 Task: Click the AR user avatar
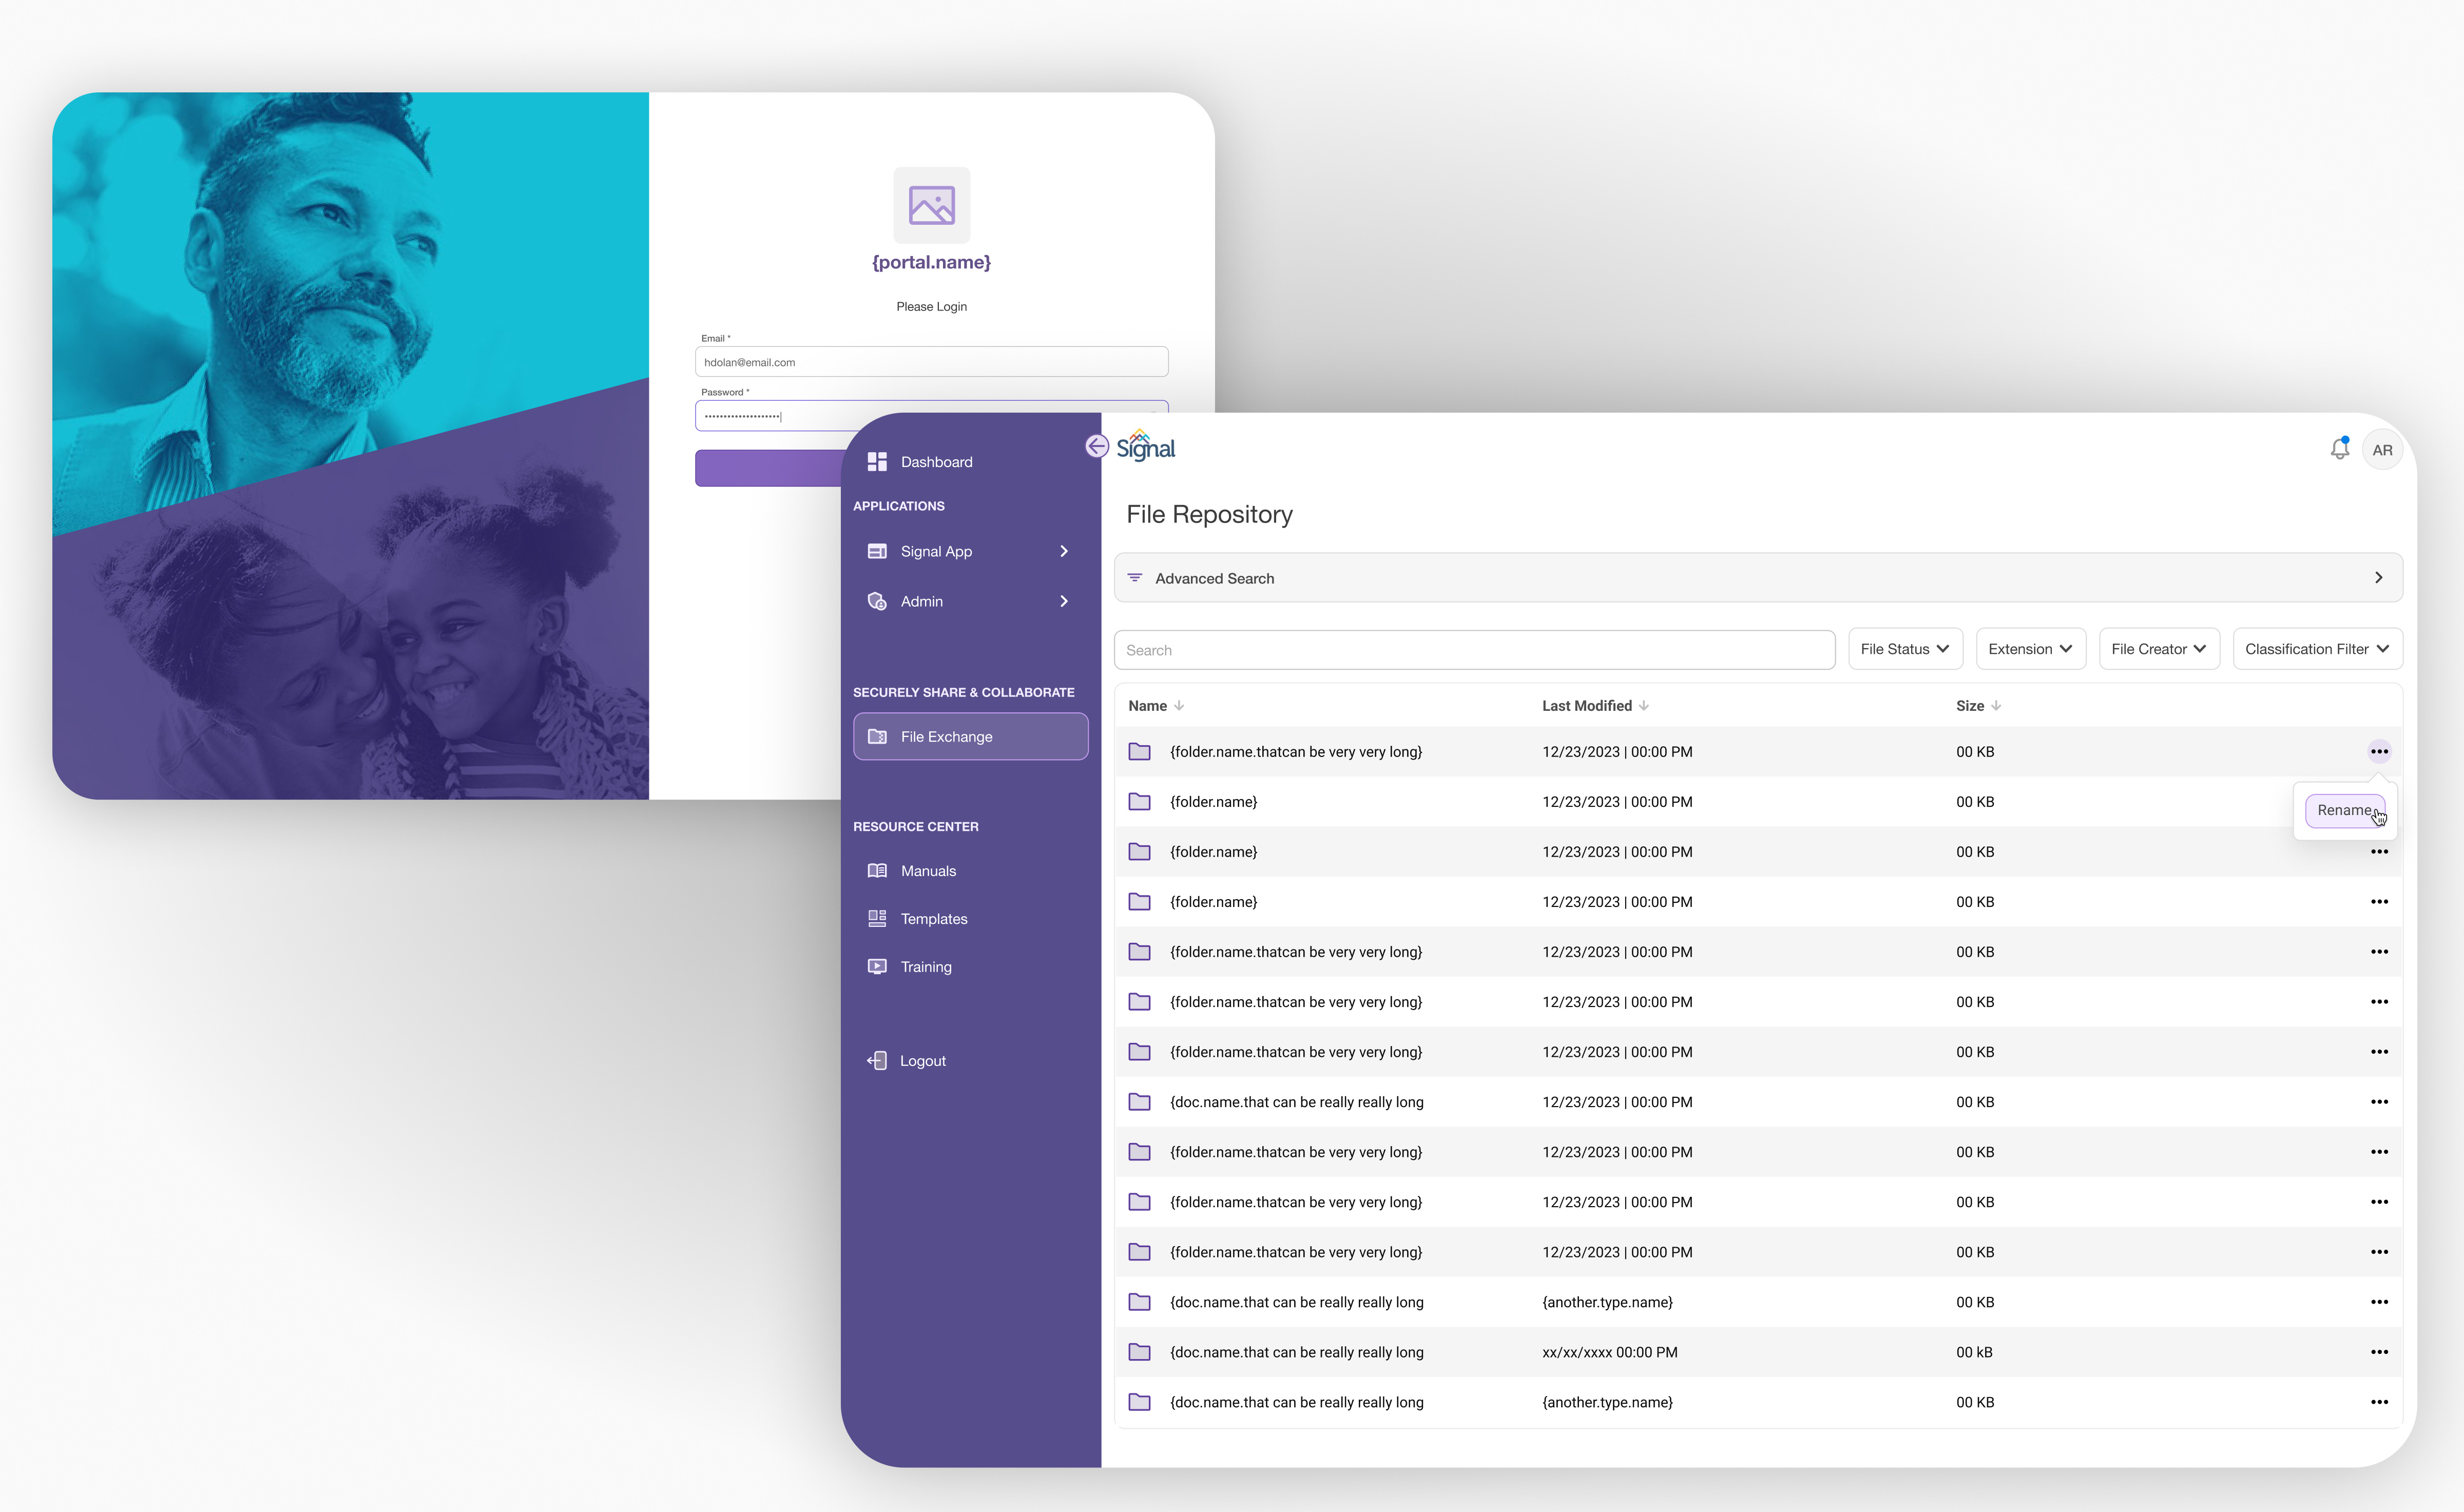pyautogui.click(x=2383, y=449)
